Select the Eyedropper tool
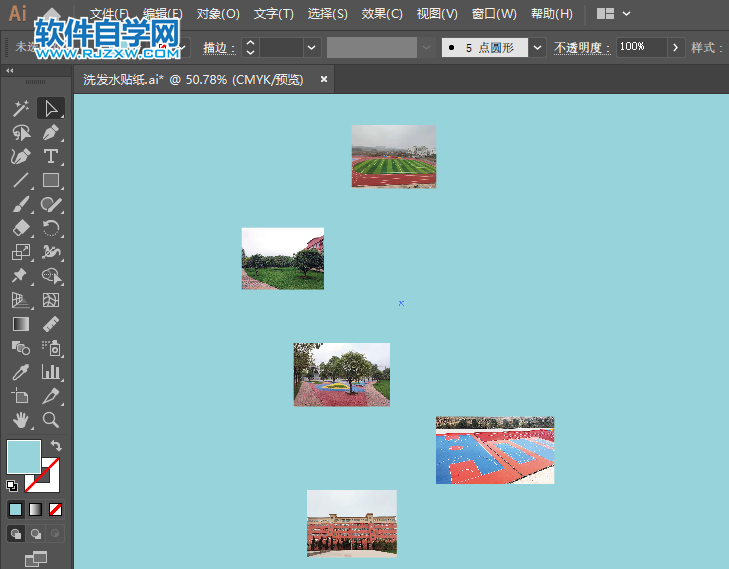Screen dimensions: 729x569 coord(21,372)
